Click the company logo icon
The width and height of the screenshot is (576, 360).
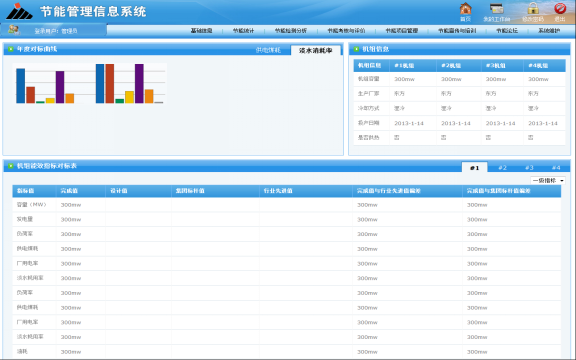point(19,11)
